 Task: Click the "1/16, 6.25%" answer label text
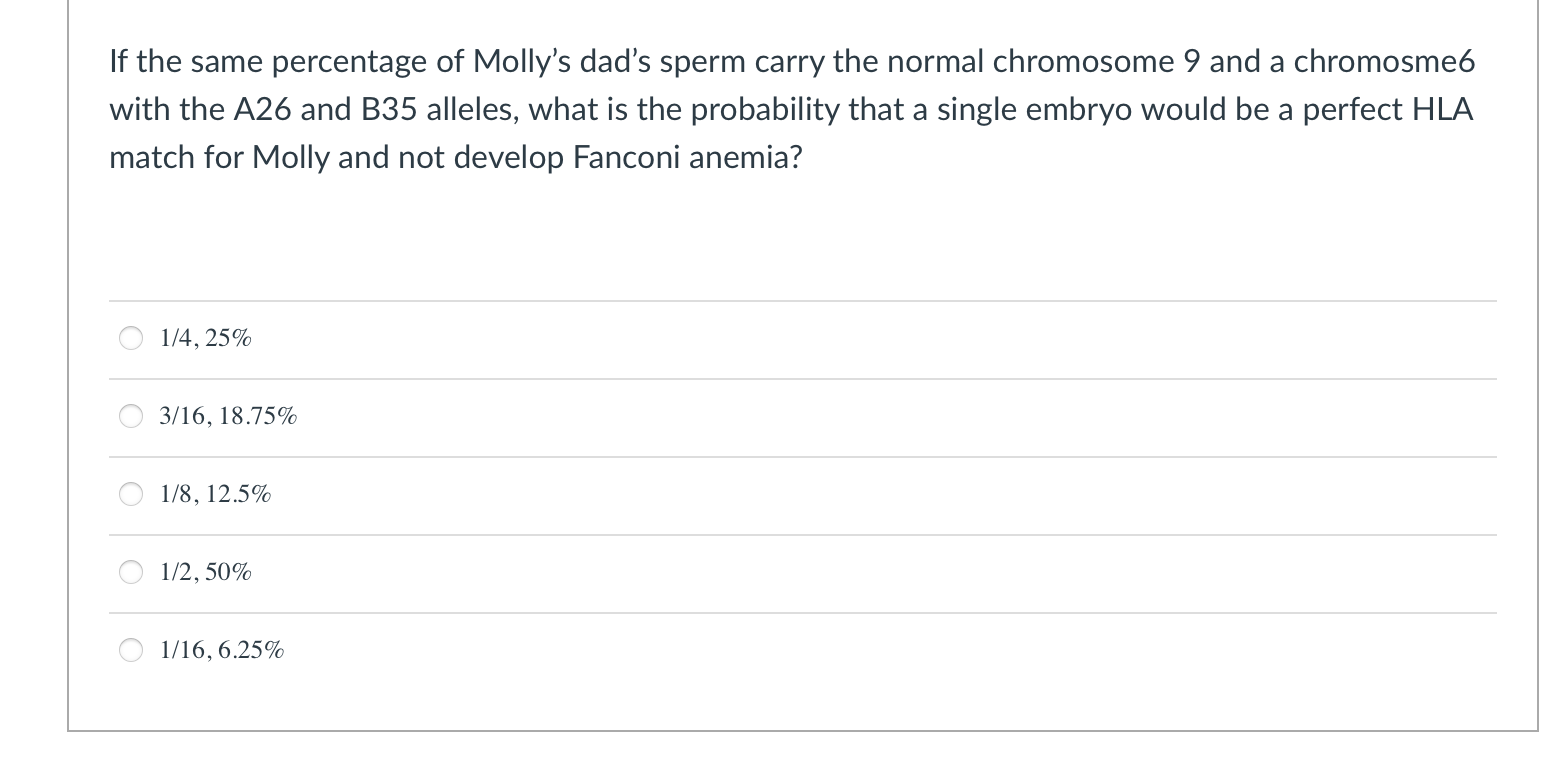click(222, 651)
